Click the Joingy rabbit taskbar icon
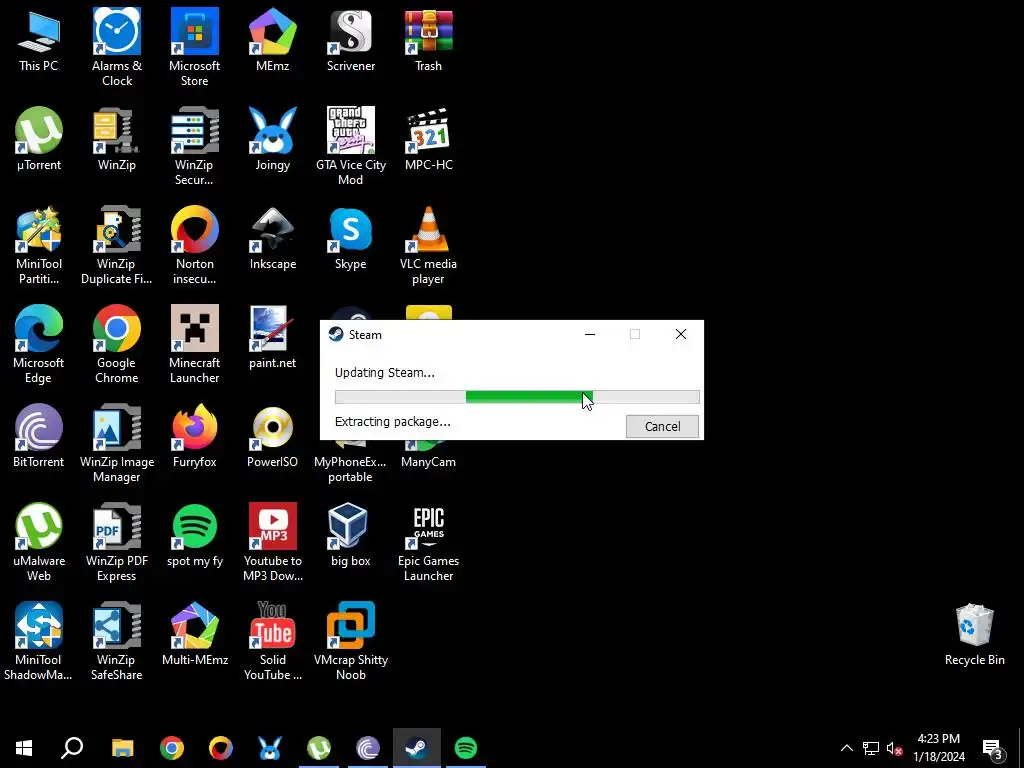1024x768 pixels. coord(270,748)
